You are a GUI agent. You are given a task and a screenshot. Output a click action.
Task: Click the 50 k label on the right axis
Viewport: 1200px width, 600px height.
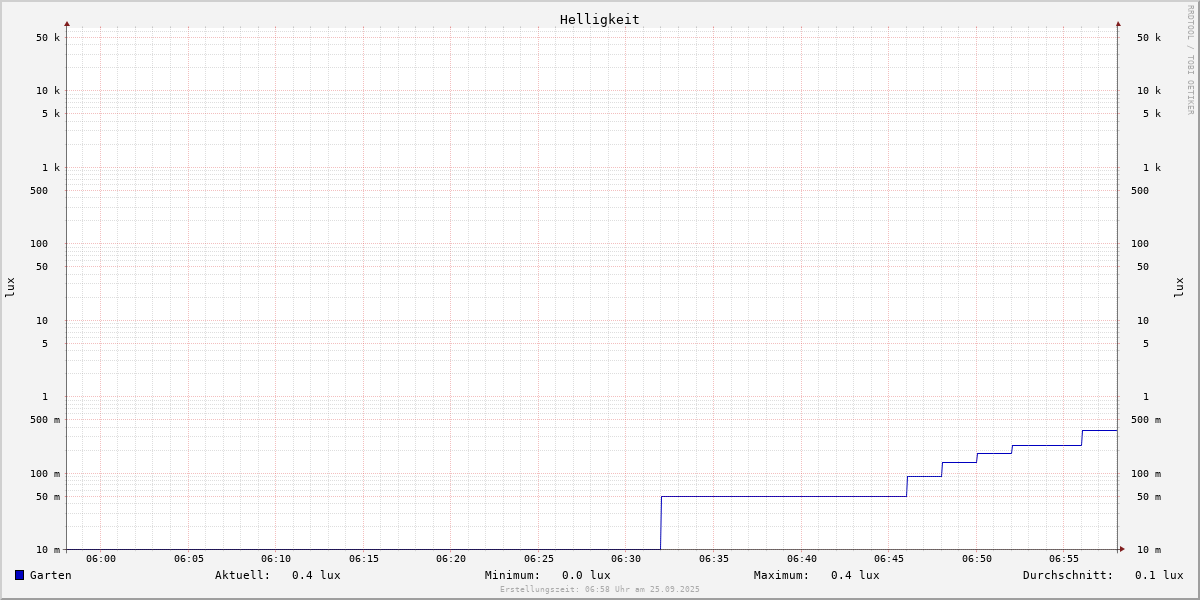click(1148, 38)
